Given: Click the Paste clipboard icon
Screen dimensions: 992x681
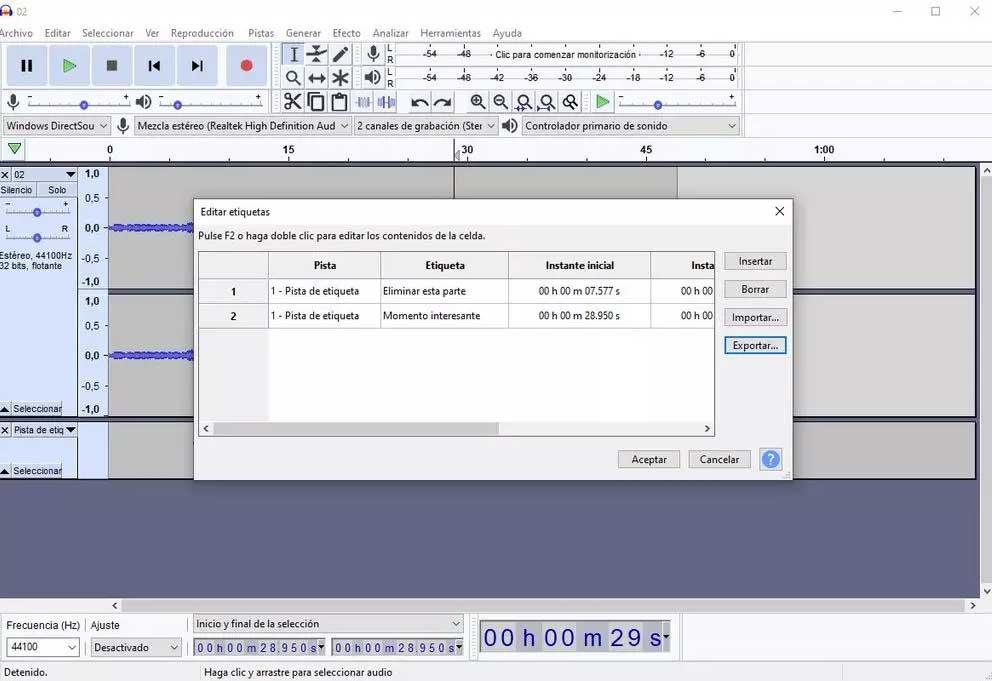Looking at the screenshot, I should [339, 102].
